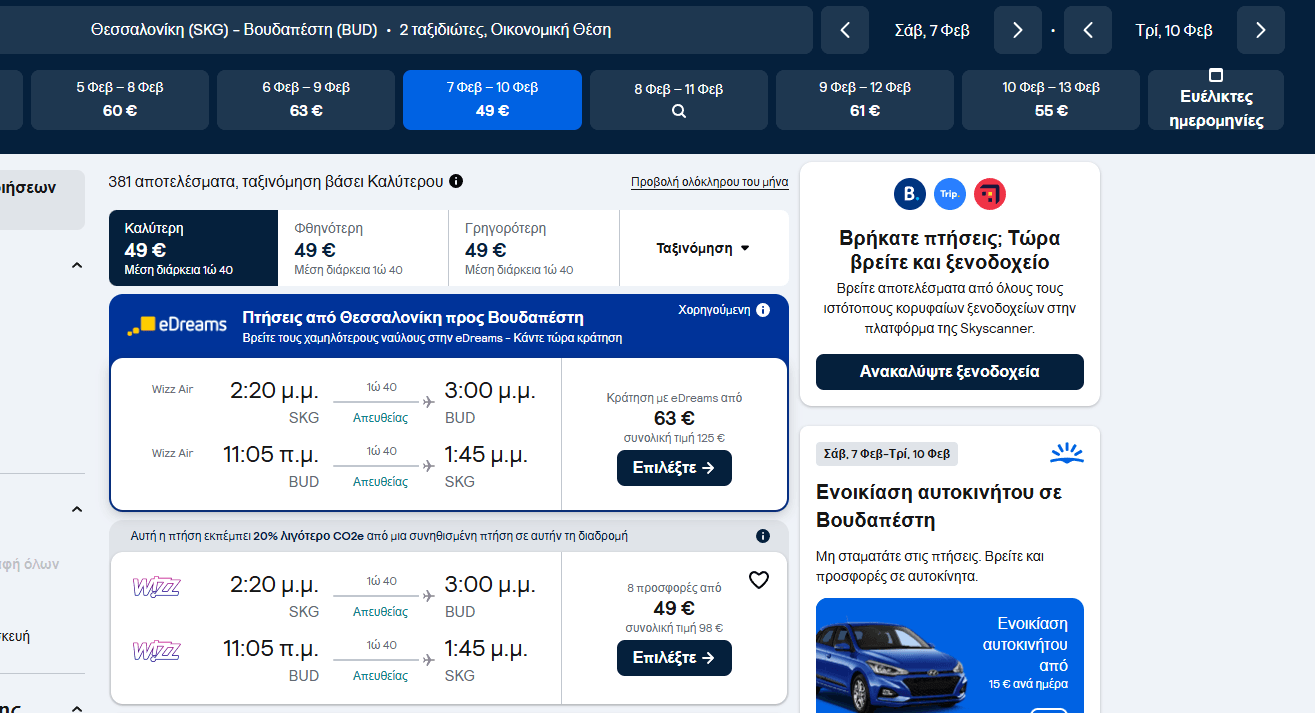
Task: Open Προβολή ολόκληρου του μήνα link
Action: pyautogui.click(x=709, y=182)
